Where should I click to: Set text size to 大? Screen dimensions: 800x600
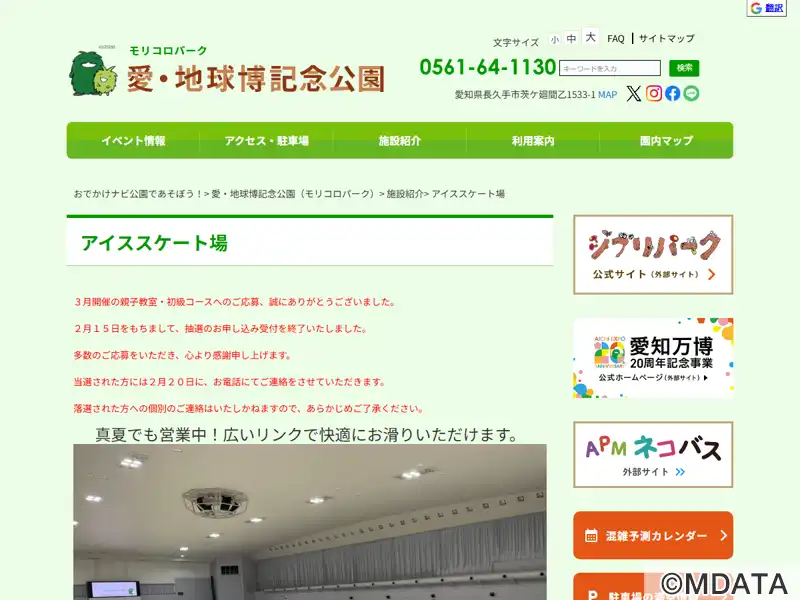(x=590, y=37)
